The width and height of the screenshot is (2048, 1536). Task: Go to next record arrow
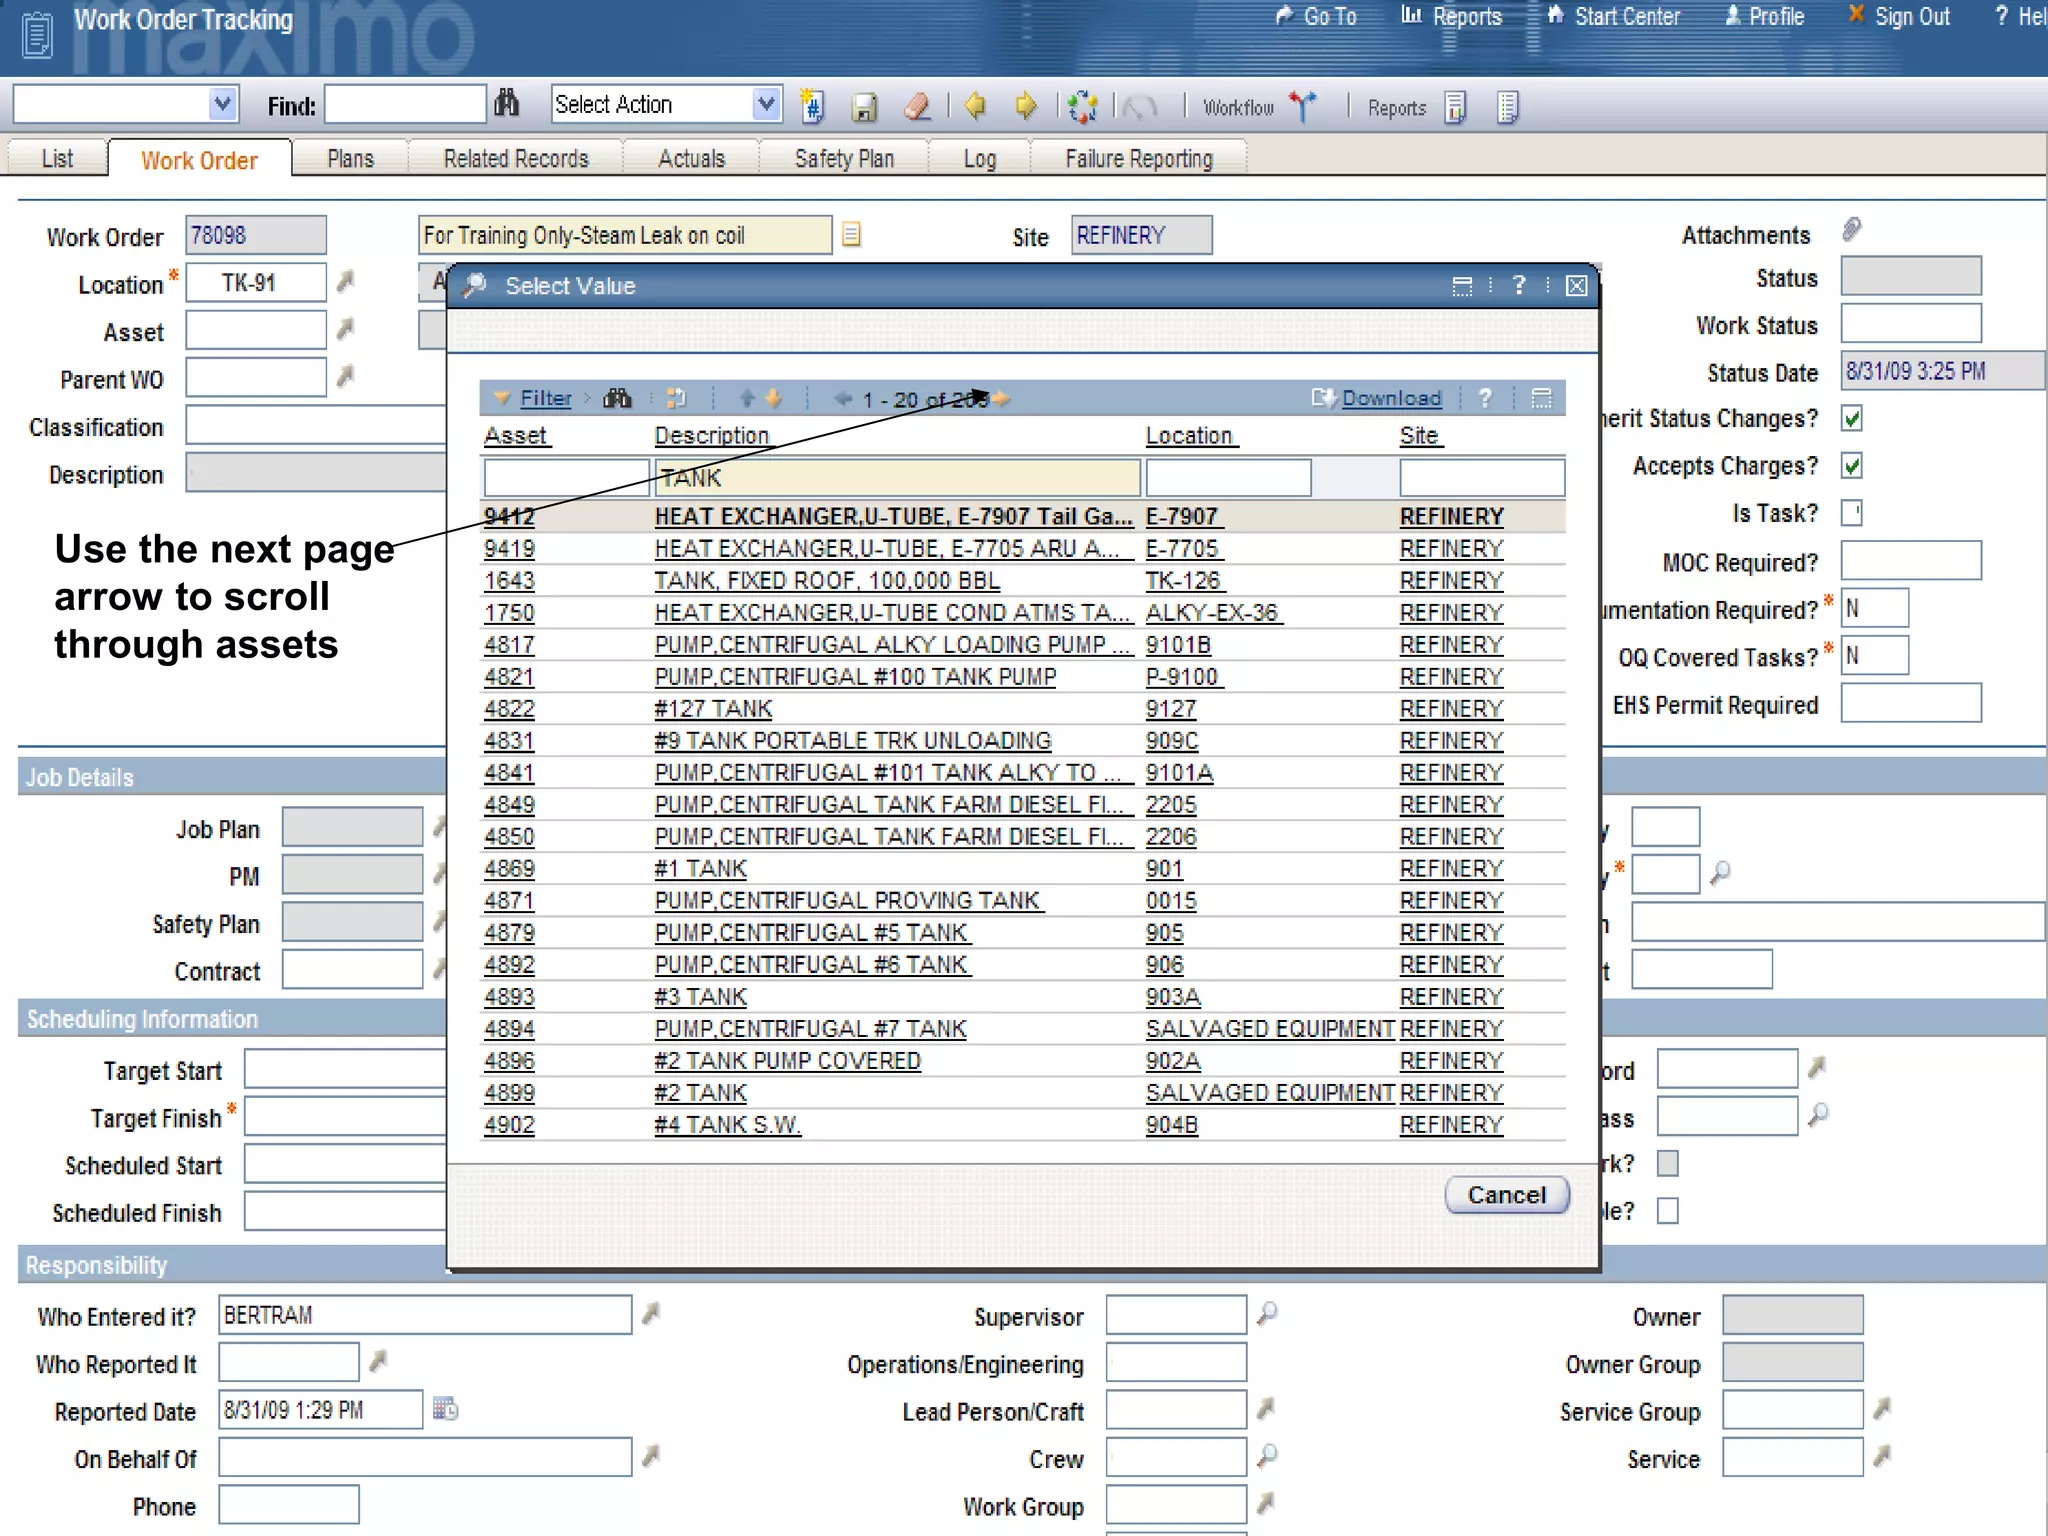pyautogui.click(x=1026, y=105)
